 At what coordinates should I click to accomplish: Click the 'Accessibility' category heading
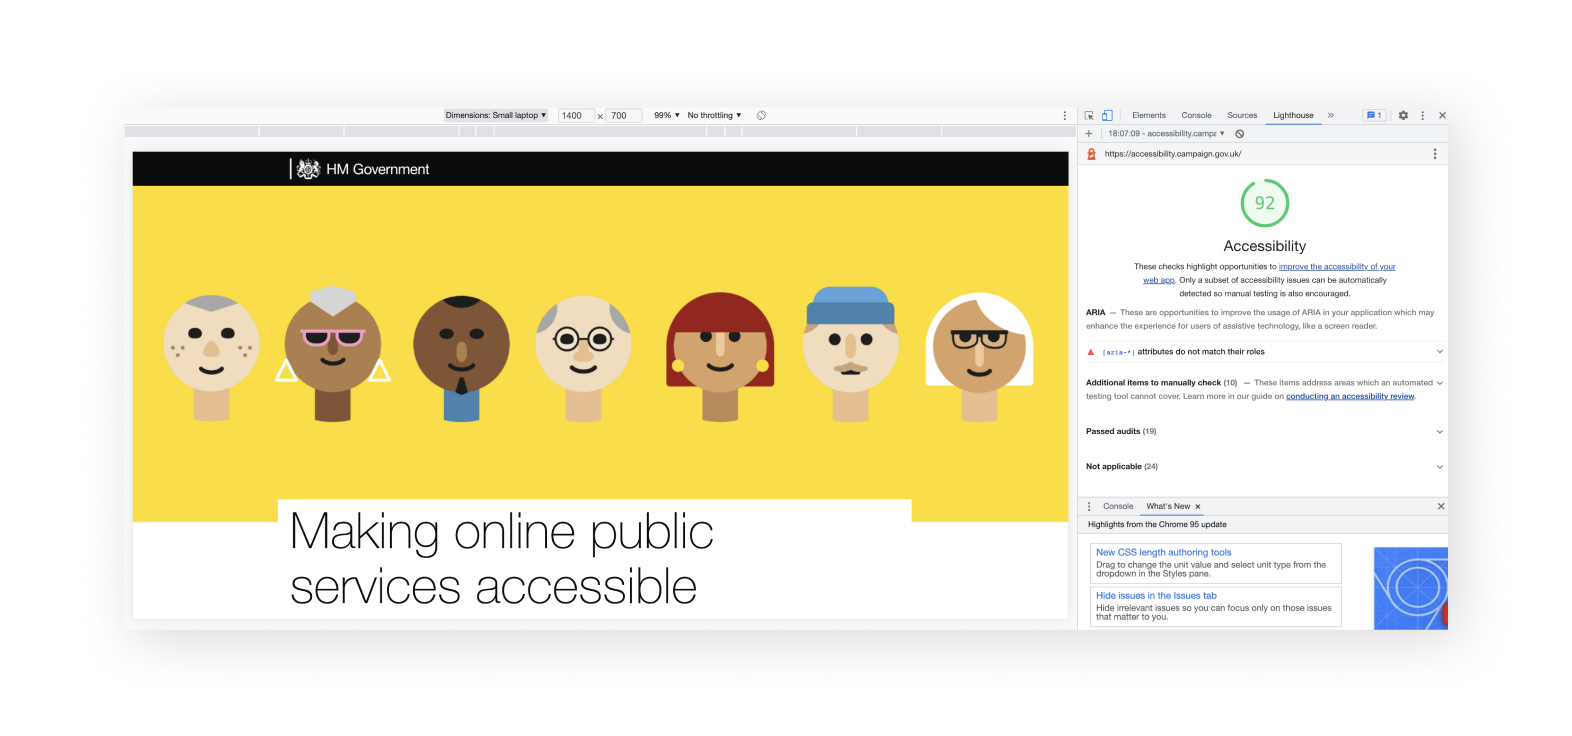click(1265, 246)
